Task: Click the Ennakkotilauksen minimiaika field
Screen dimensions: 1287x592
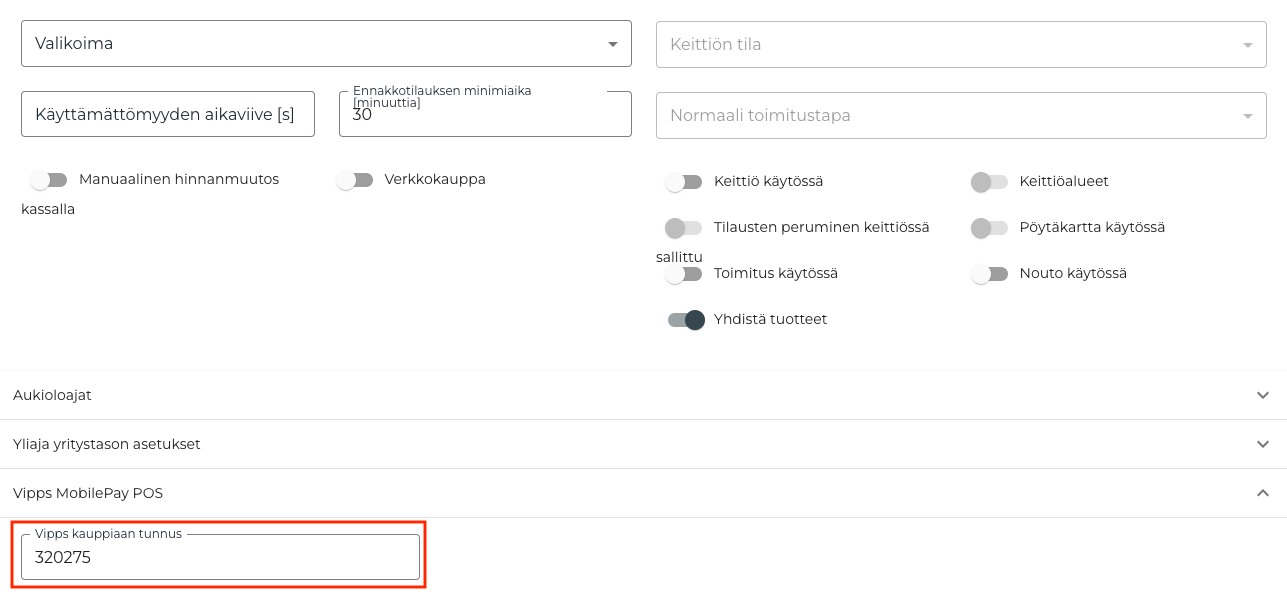Action: [x=485, y=114]
